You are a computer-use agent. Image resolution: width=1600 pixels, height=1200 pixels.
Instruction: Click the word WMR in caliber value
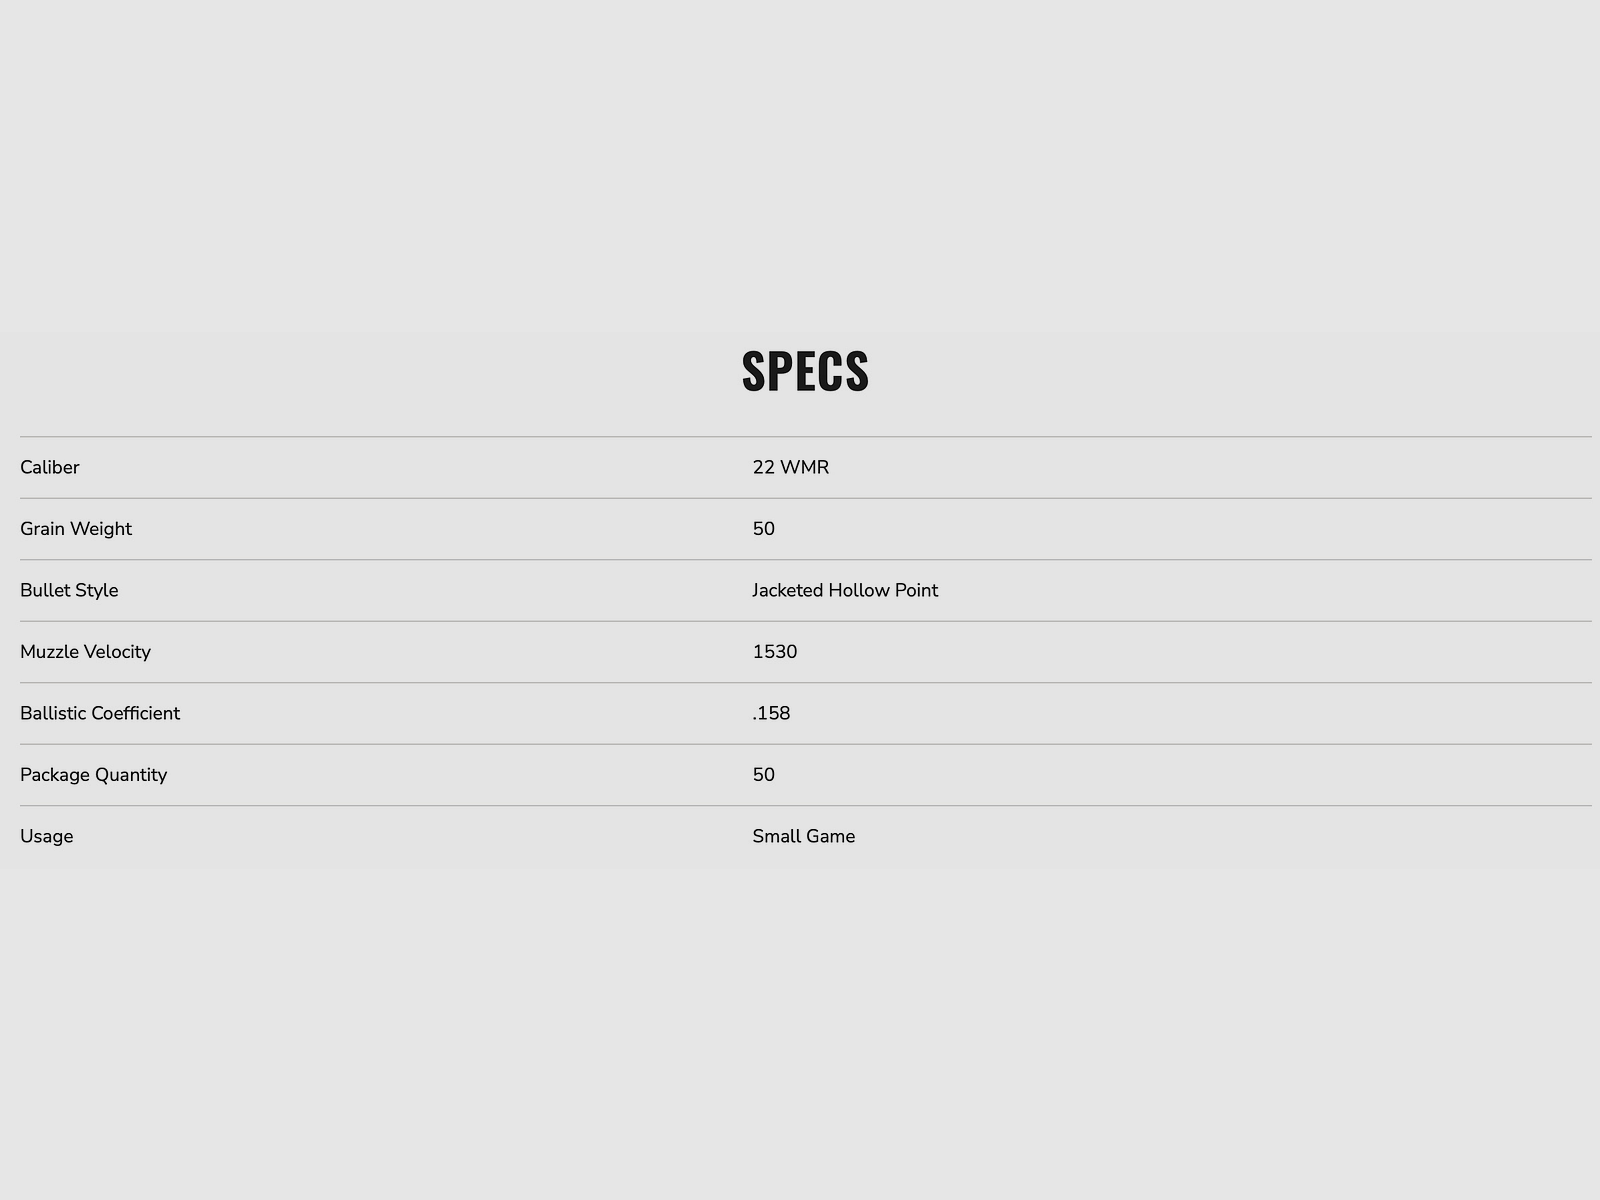click(805, 467)
